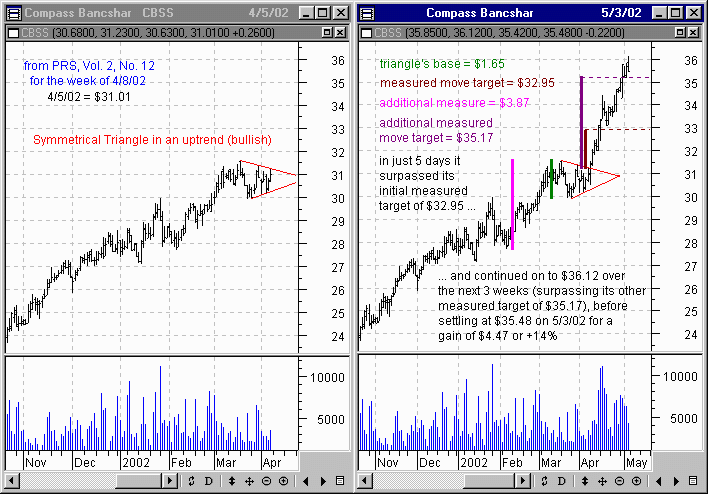The width and height of the screenshot is (708, 494).
Task: Click the CBSS chart pane icon in the 4/5/02 window
Action: click(x=14, y=33)
